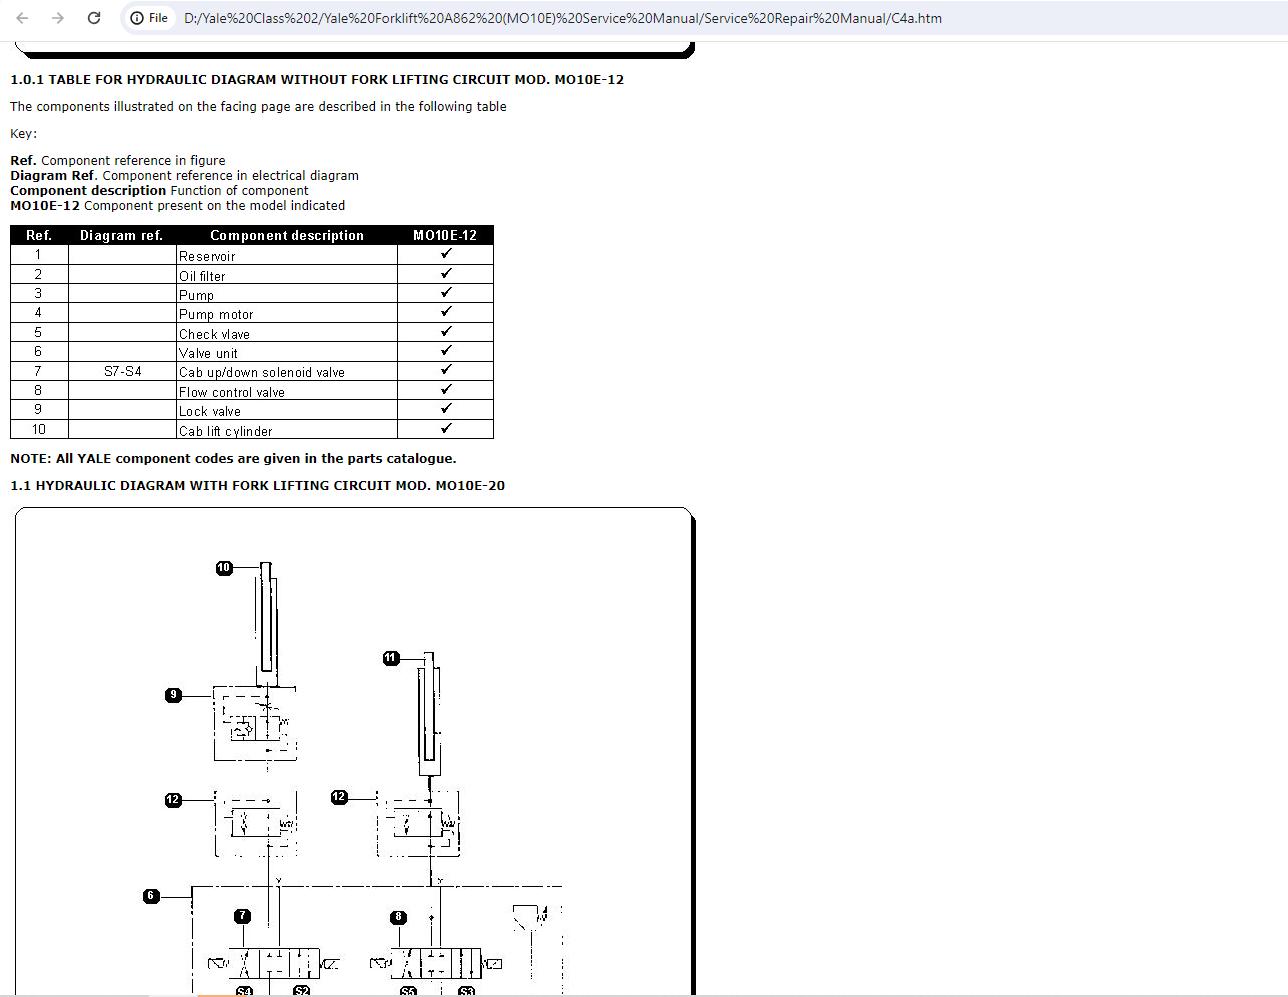The height and width of the screenshot is (997, 1288).
Task: Click the checkmark in the Oil filter row
Action: tap(446, 273)
